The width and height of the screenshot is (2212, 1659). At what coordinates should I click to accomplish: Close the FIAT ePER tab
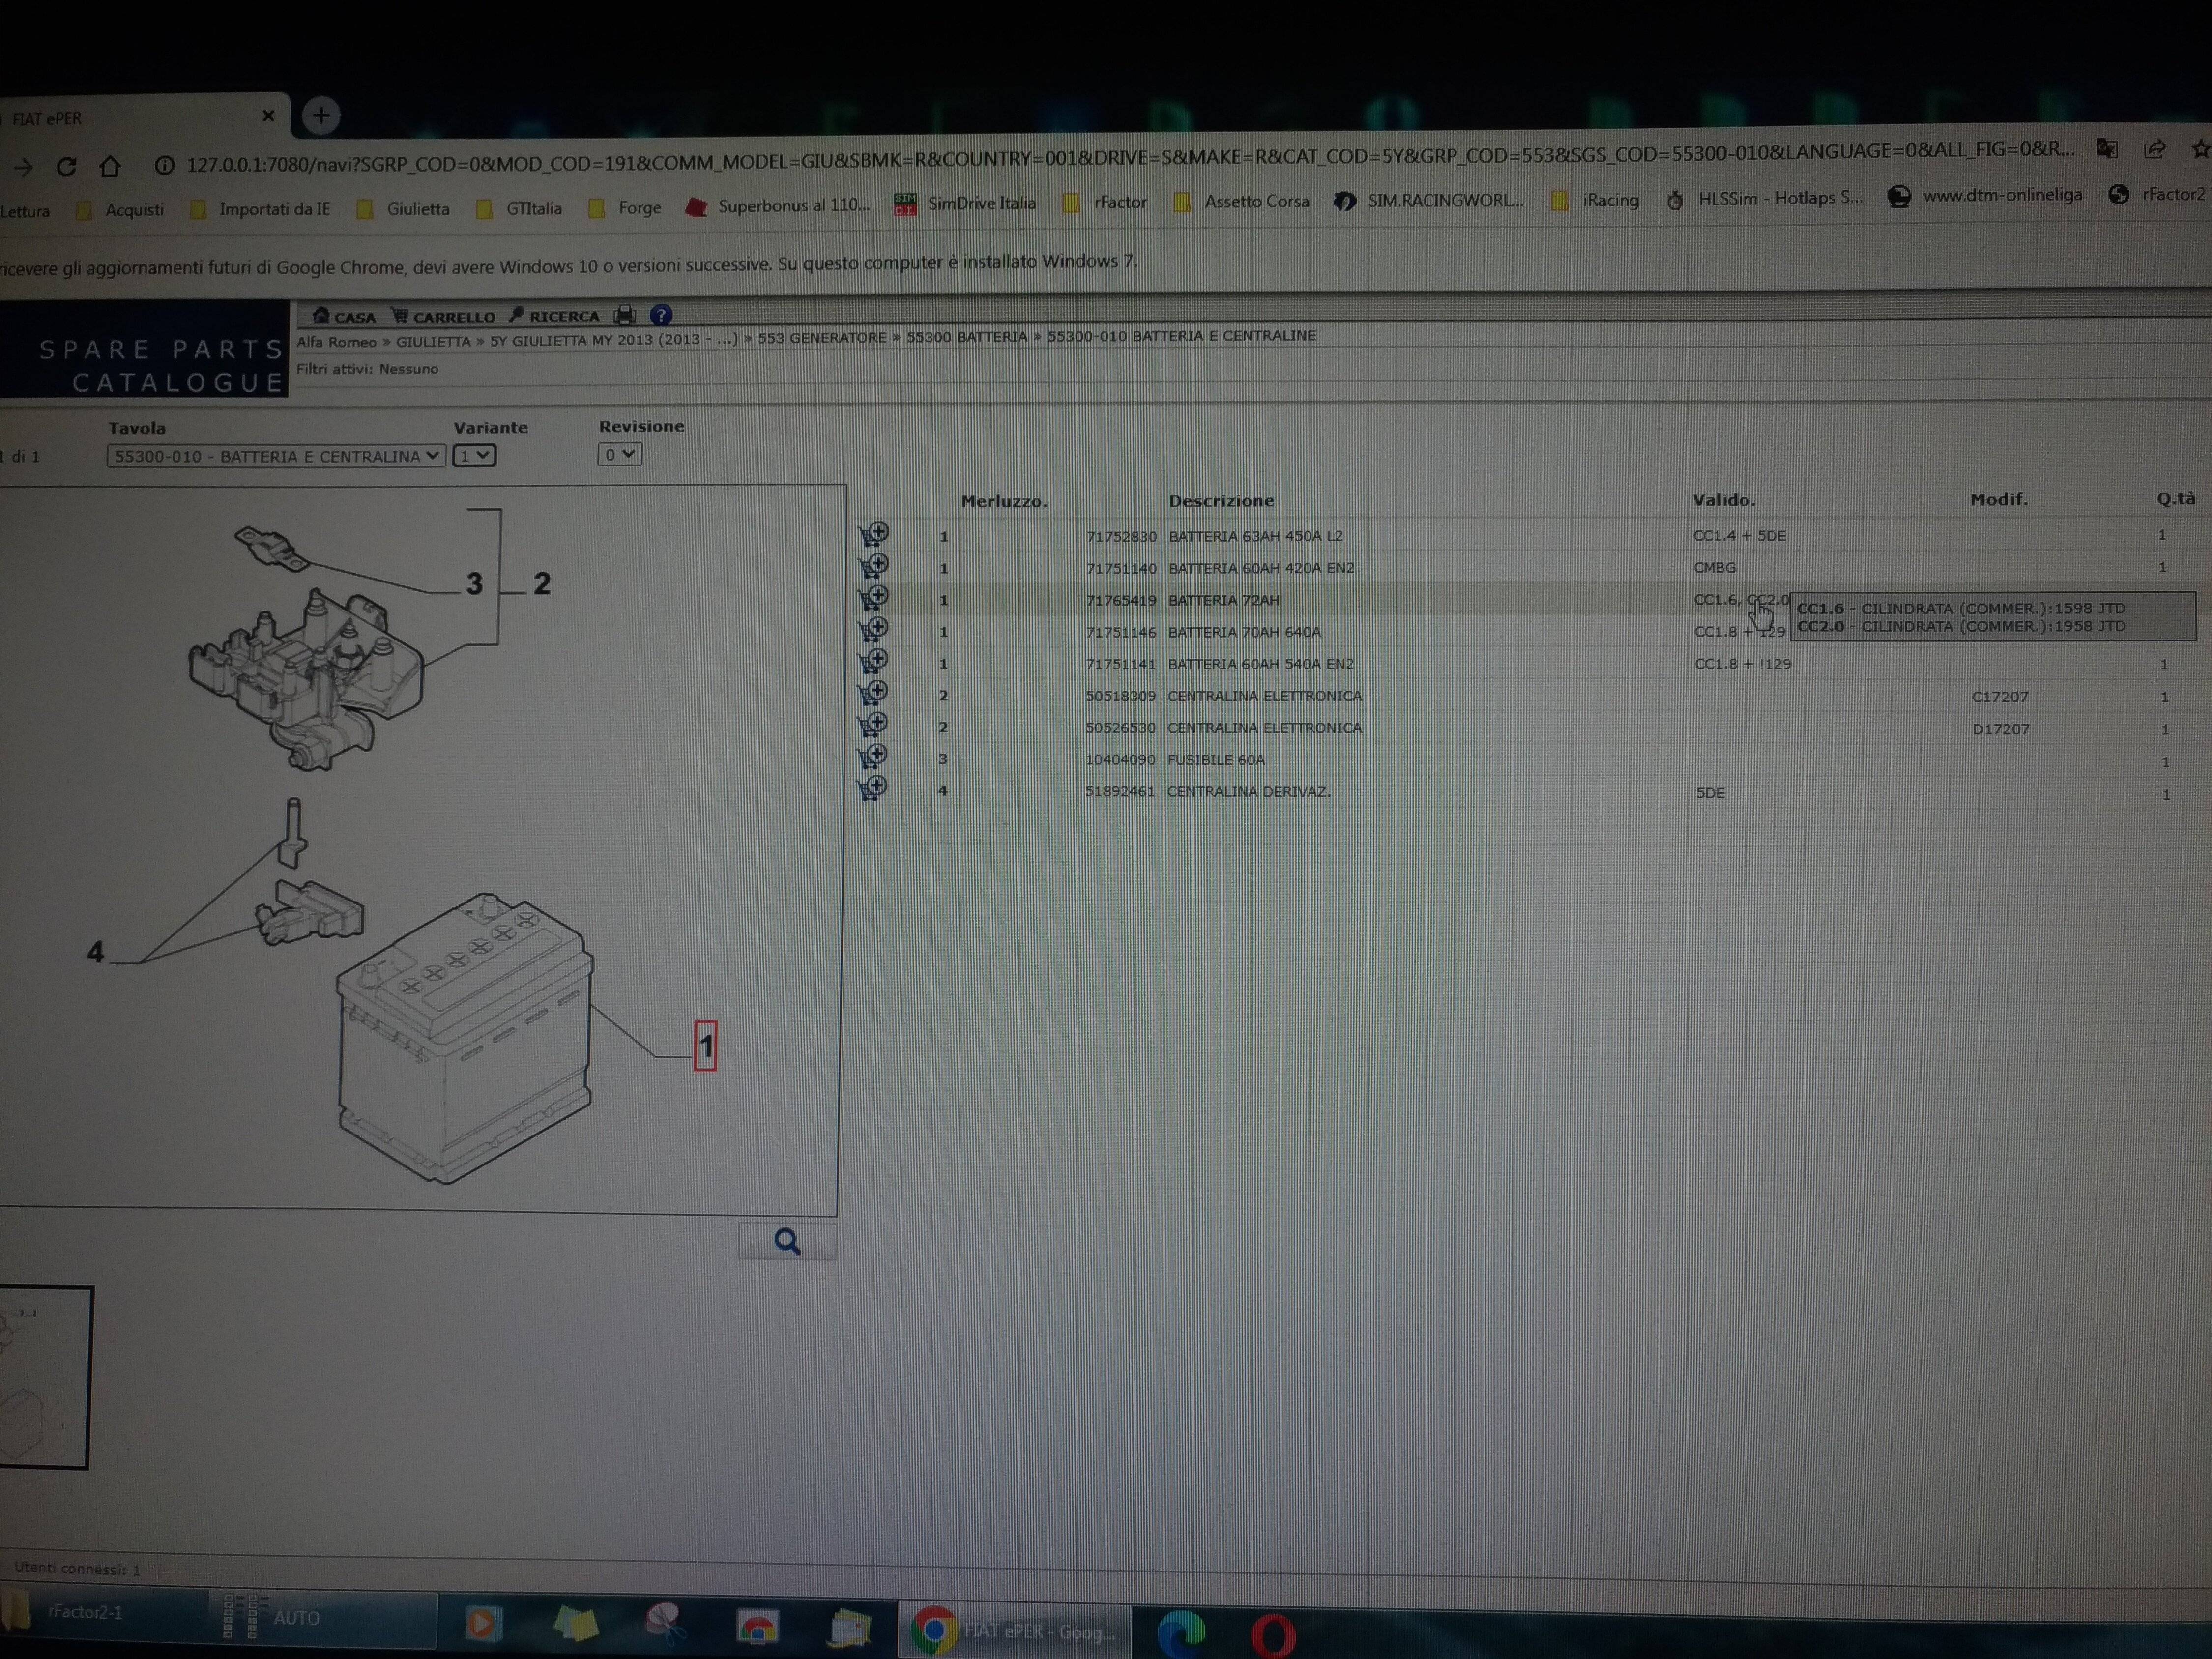click(267, 116)
